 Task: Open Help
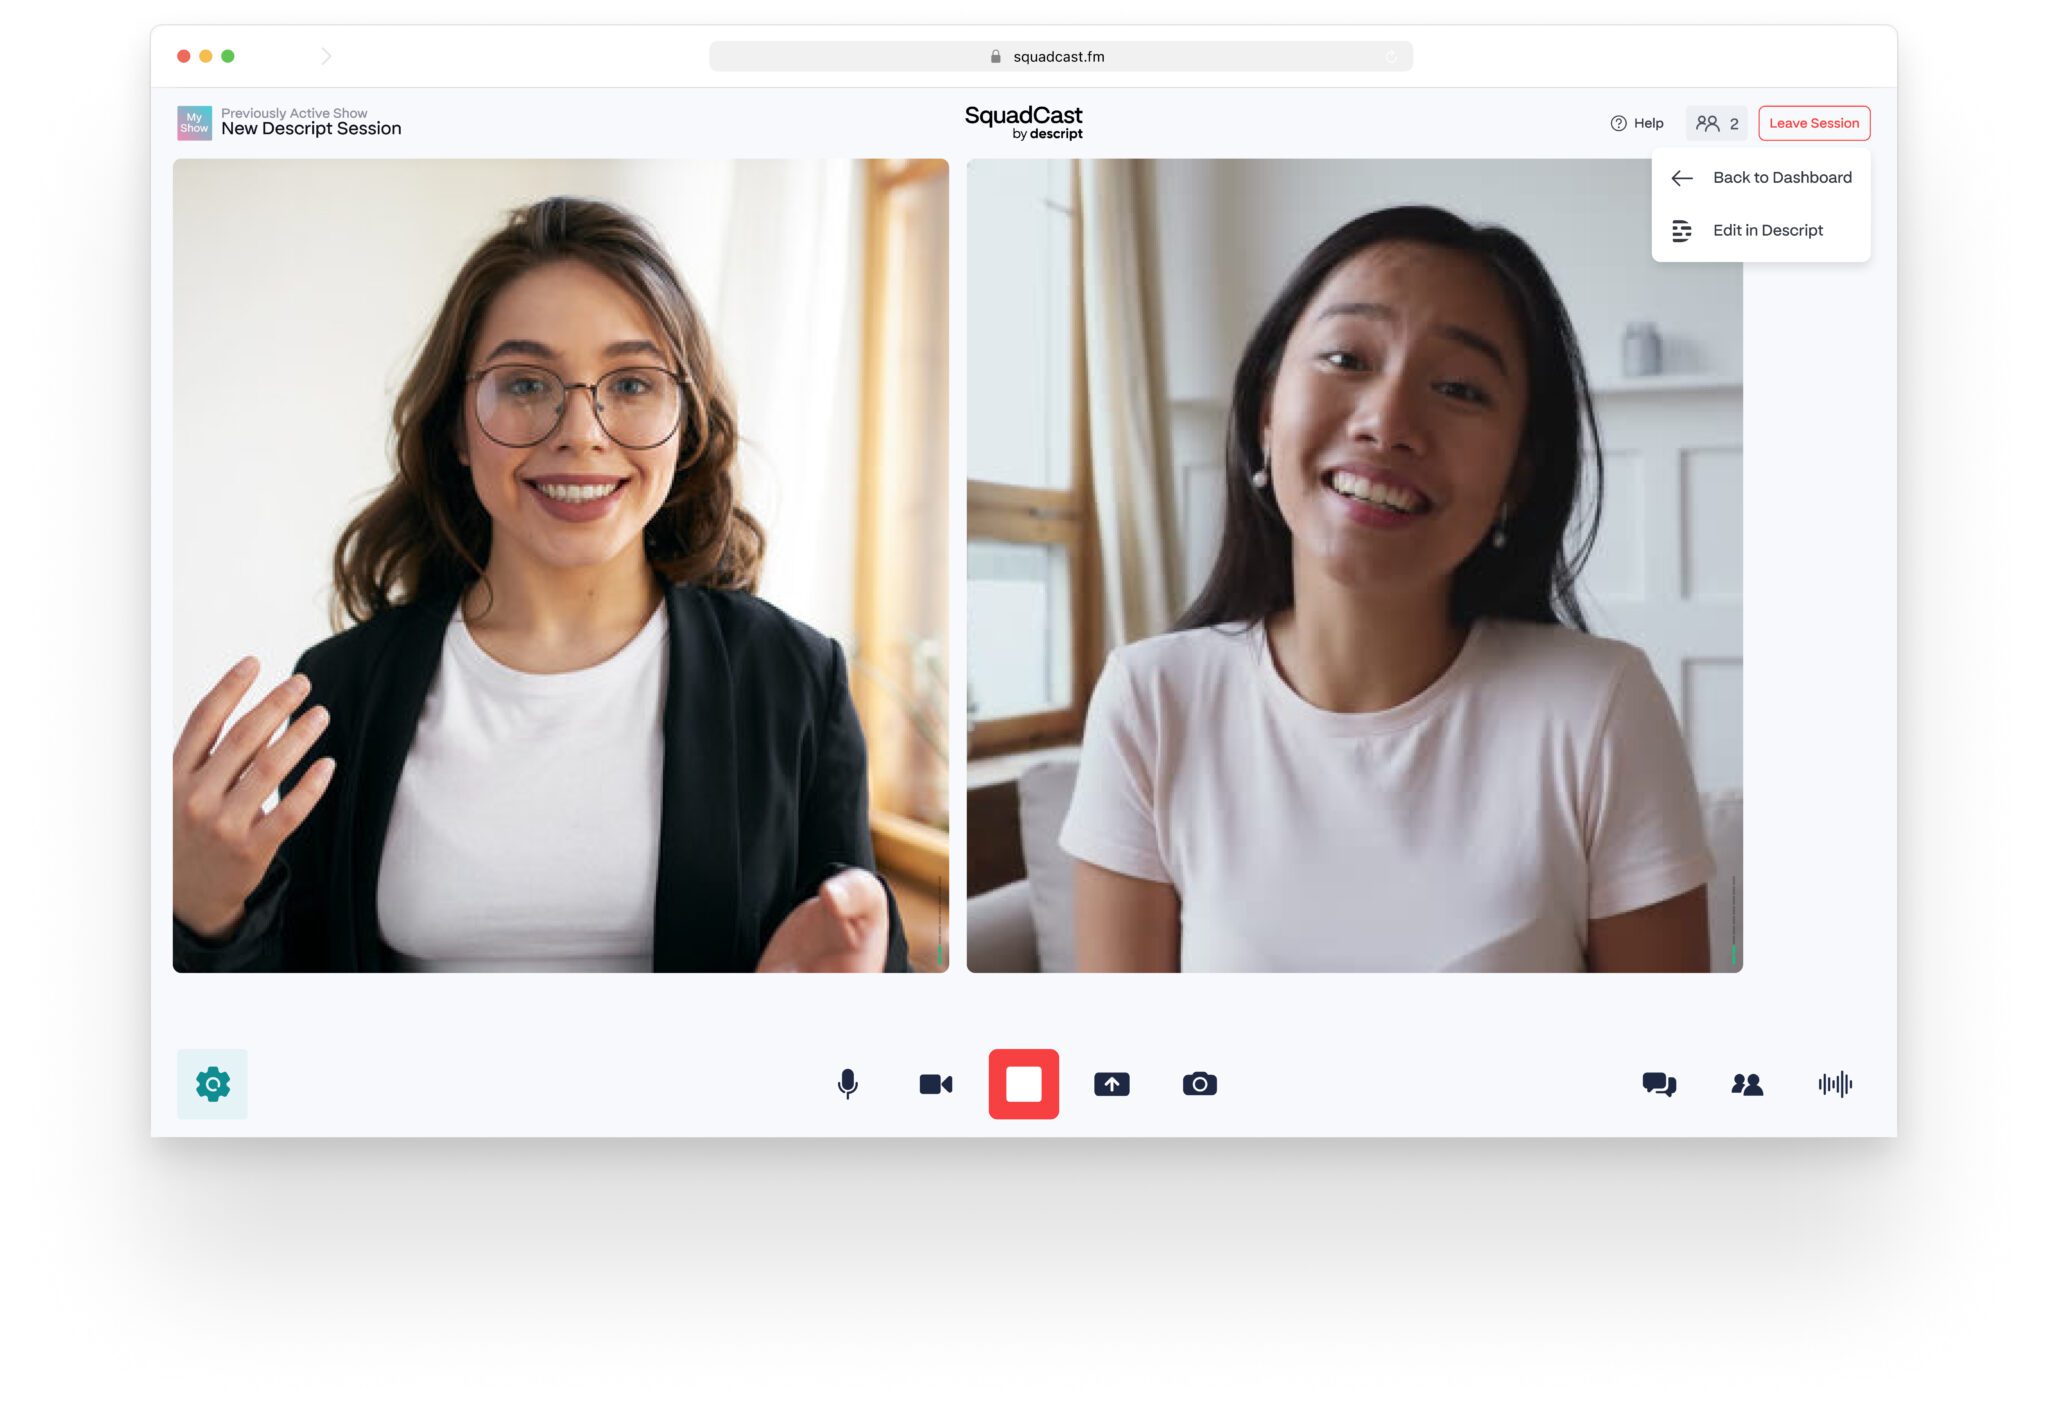point(1638,122)
